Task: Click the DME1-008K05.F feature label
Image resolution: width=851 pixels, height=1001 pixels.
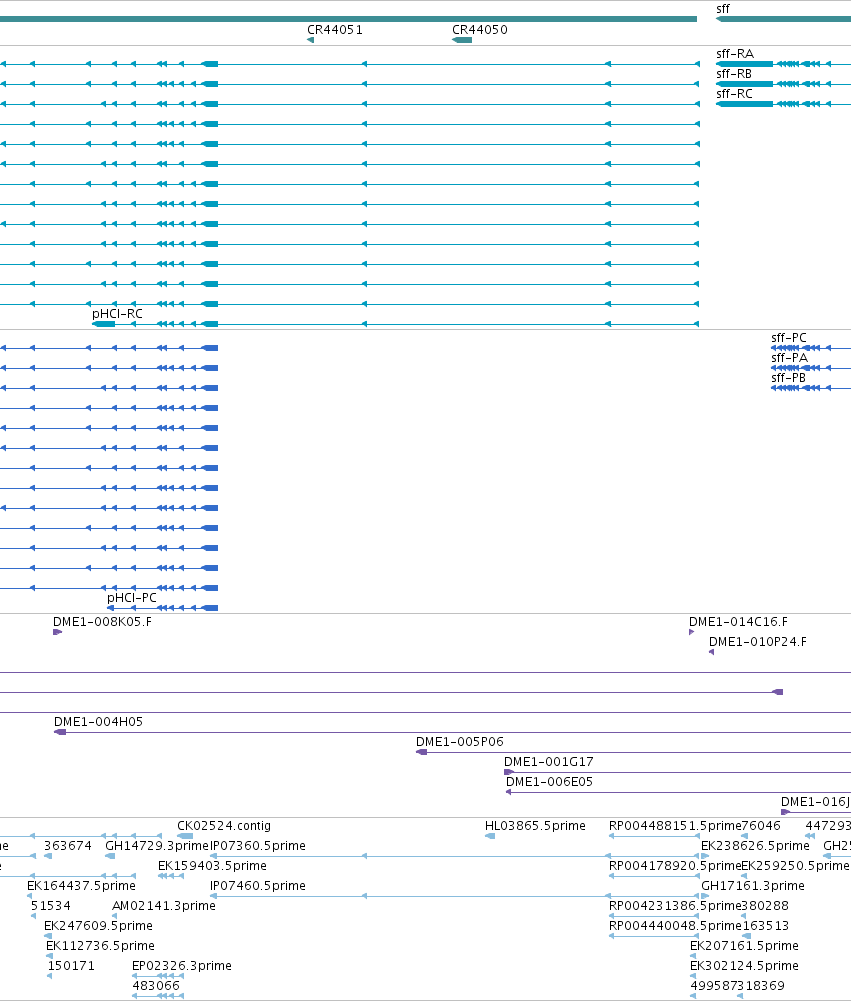Action: pyautogui.click(x=102, y=622)
